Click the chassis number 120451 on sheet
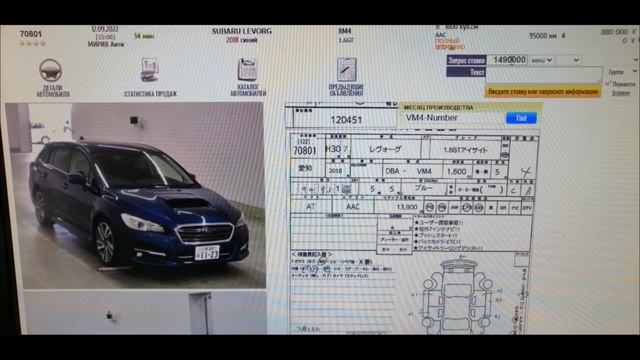The image size is (640, 360). 346,120
